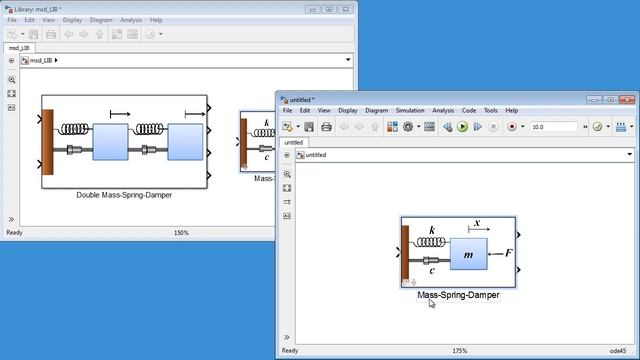Select the untitled tab in model window
Screen dimensions: 640x360
coord(293,142)
